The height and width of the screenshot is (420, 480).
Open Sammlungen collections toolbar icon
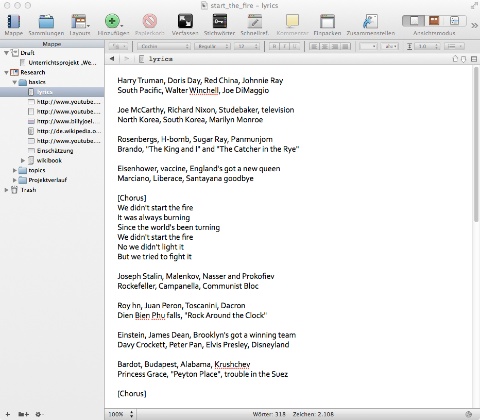(46, 21)
